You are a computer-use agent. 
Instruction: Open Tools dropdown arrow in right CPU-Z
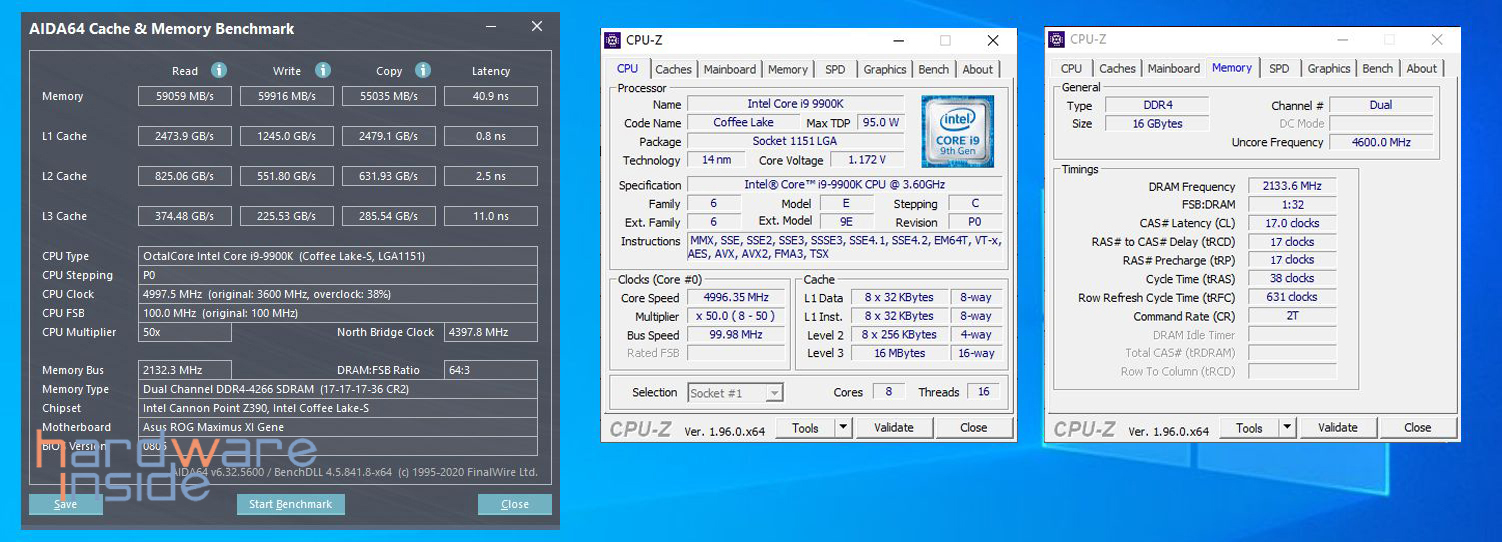click(x=1287, y=427)
